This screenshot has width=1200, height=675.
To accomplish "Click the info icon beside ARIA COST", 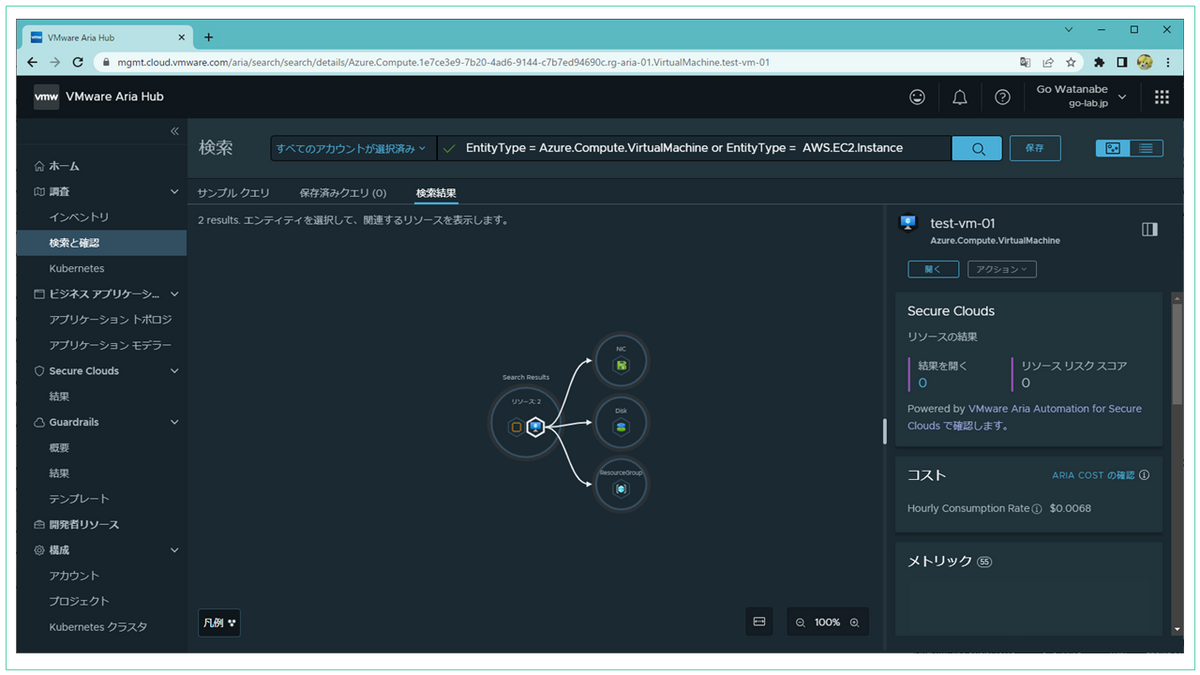I will [x=1144, y=476].
